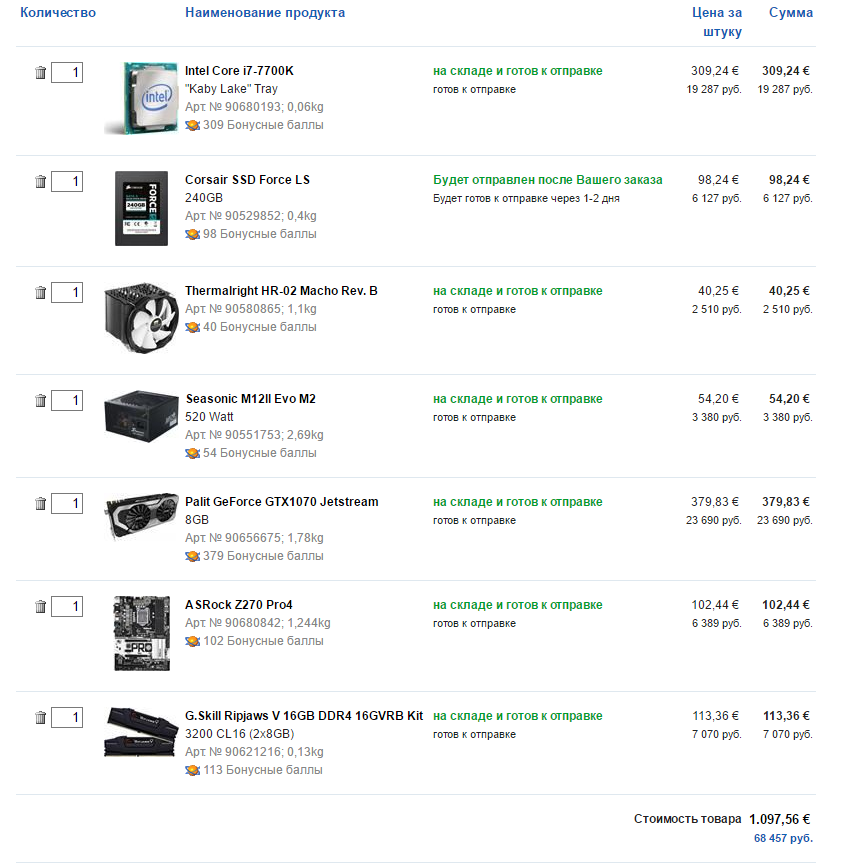Screen dimensions: 853x864
Task: Click bonus points icon for GTX1070 Jetstream
Action: tap(192, 556)
